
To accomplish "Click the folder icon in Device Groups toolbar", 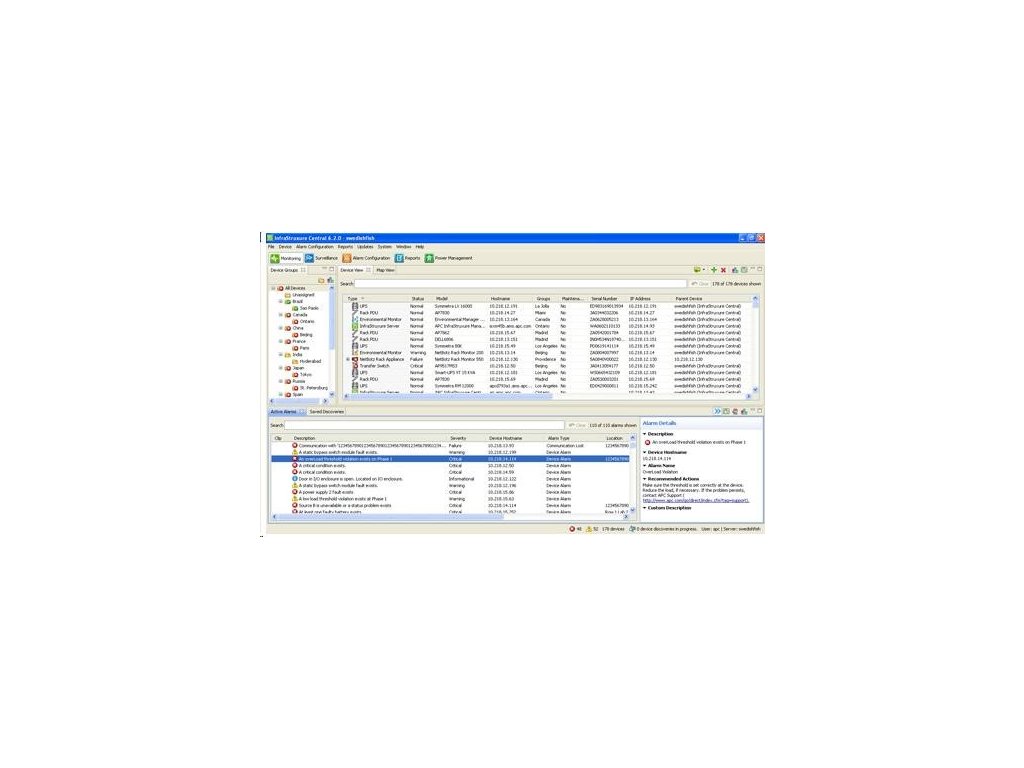I will pyautogui.click(x=321, y=280).
